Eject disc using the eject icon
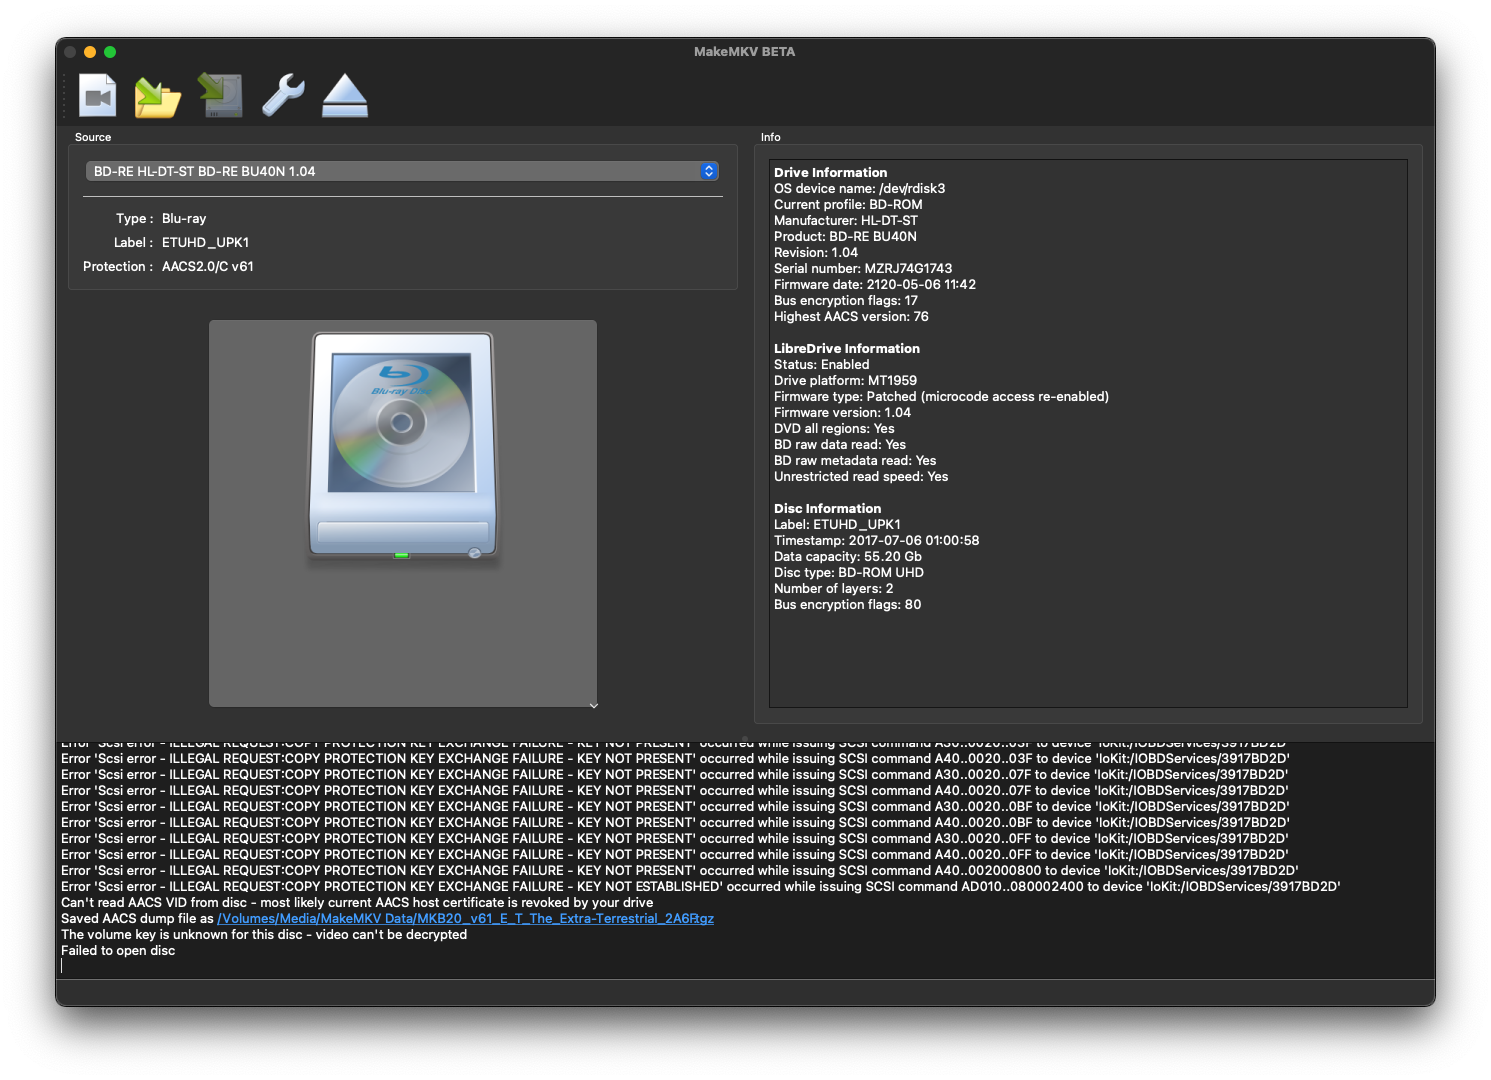Screen dimensions: 1491x1080 [x=345, y=96]
